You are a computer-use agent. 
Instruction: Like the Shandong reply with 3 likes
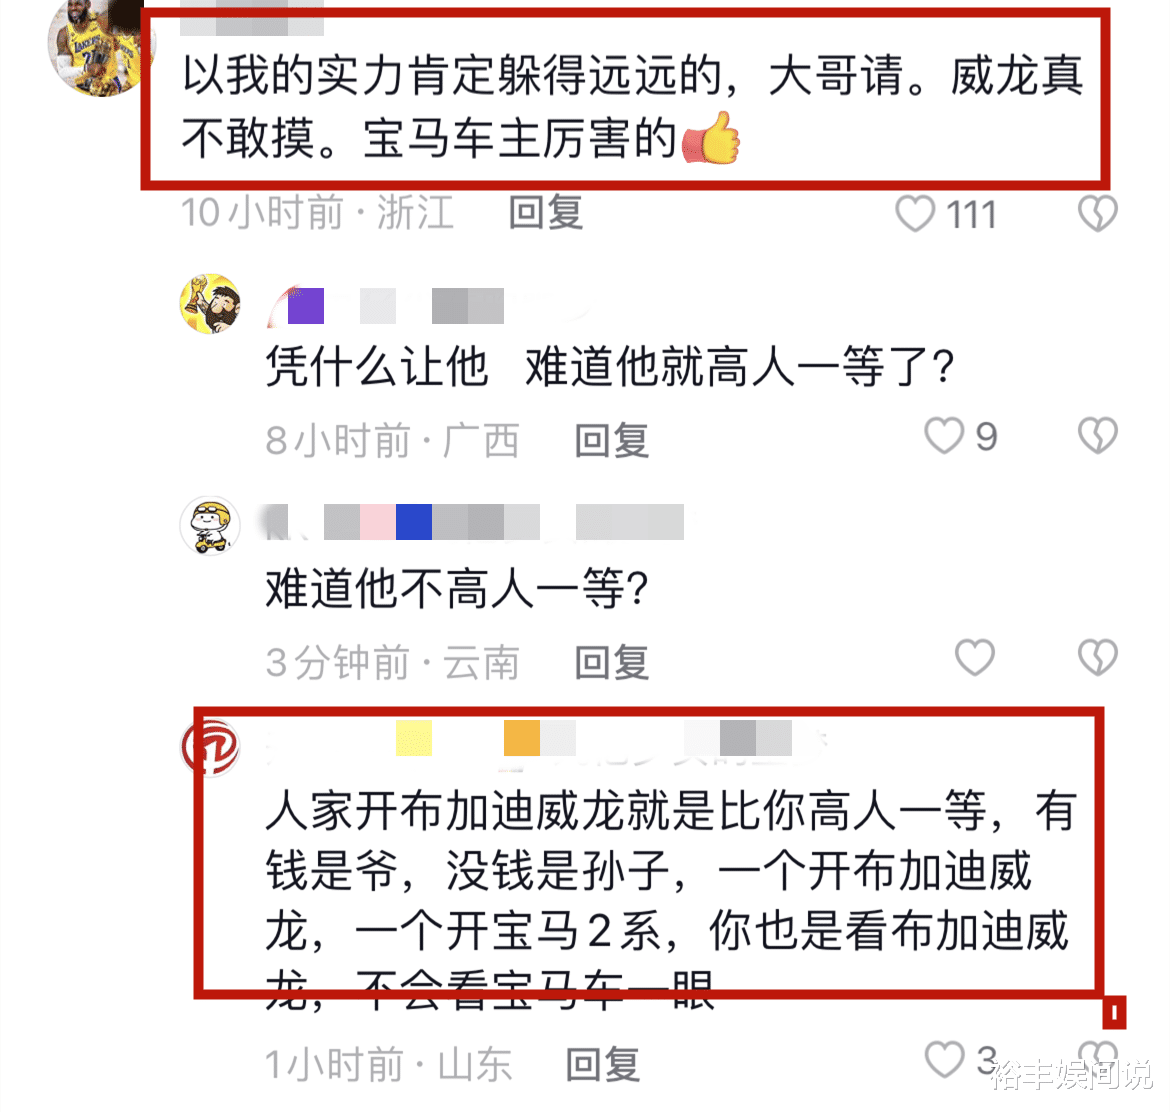944,1060
